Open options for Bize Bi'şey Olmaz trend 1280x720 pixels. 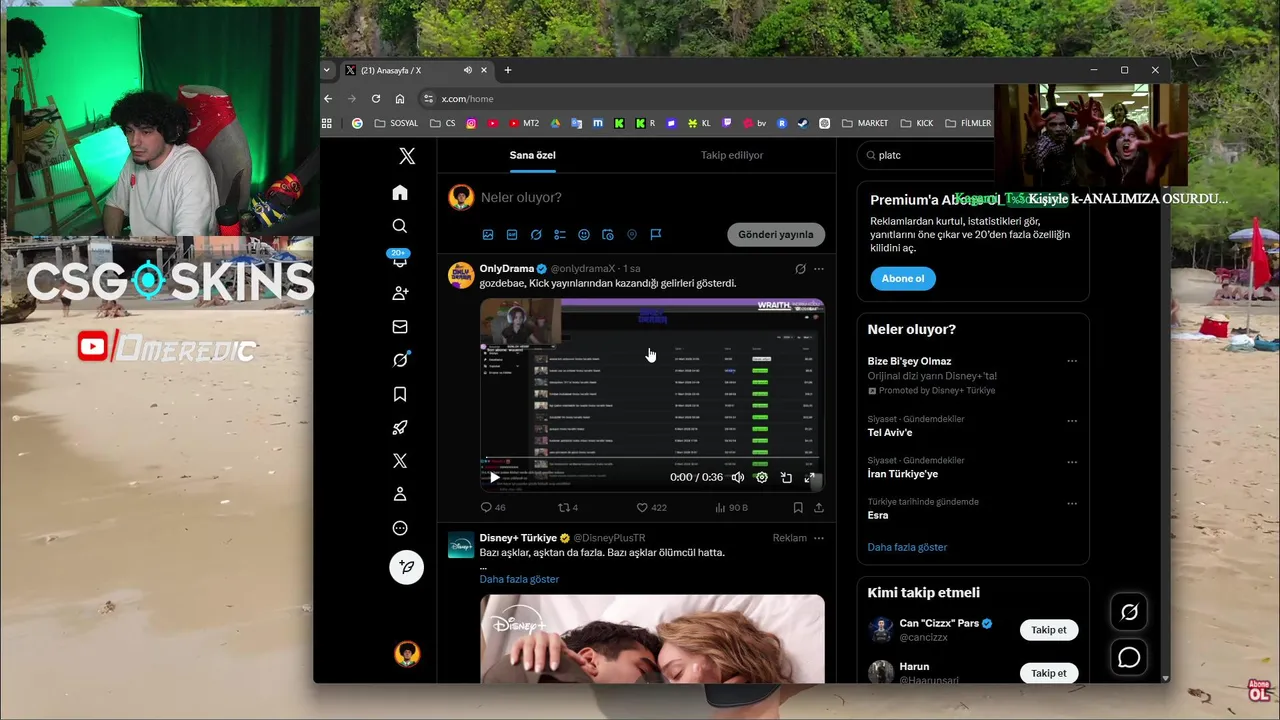1072,361
